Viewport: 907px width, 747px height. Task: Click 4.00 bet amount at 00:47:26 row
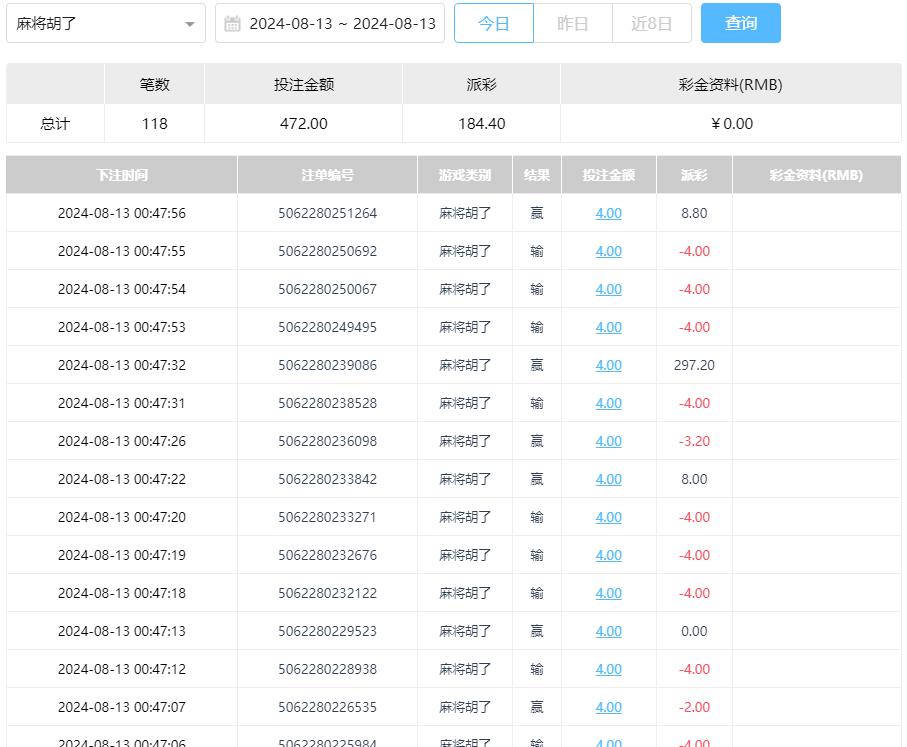[x=608, y=441]
